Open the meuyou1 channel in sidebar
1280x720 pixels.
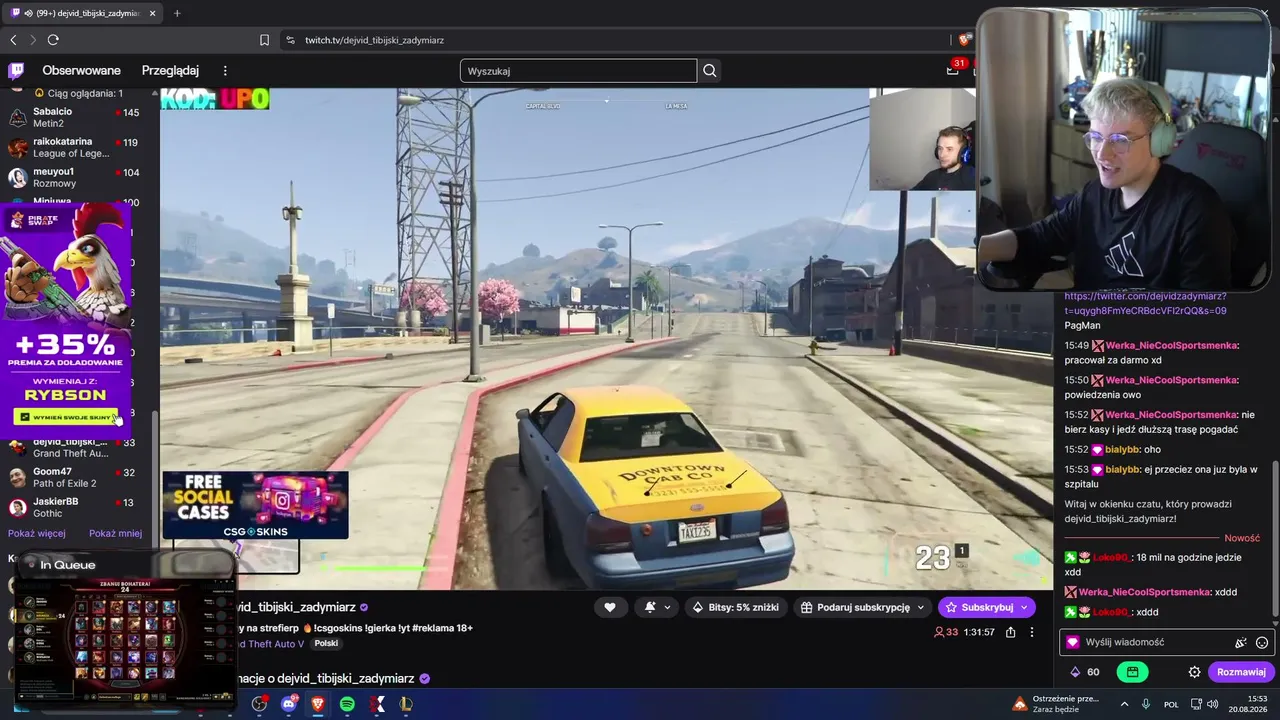pyautogui.click(x=74, y=177)
